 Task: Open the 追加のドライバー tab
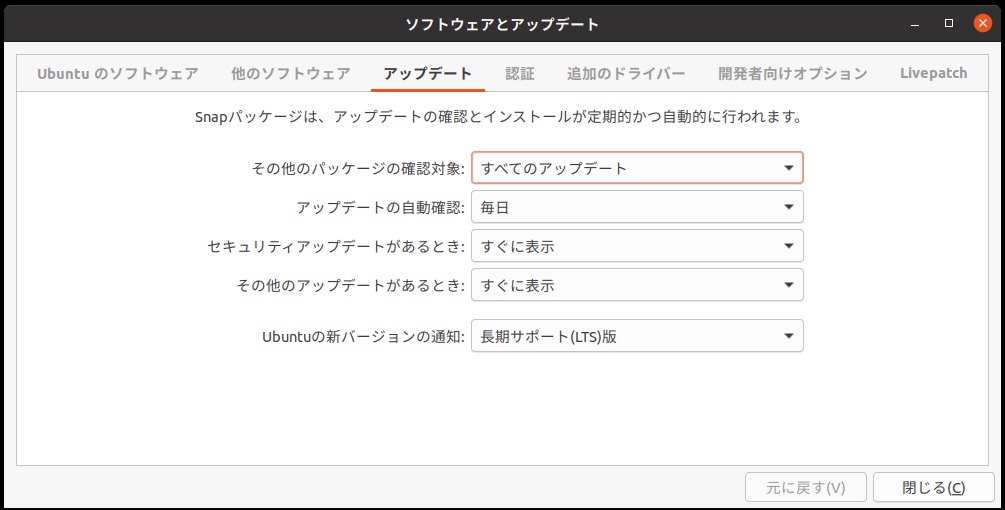pyautogui.click(x=626, y=74)
